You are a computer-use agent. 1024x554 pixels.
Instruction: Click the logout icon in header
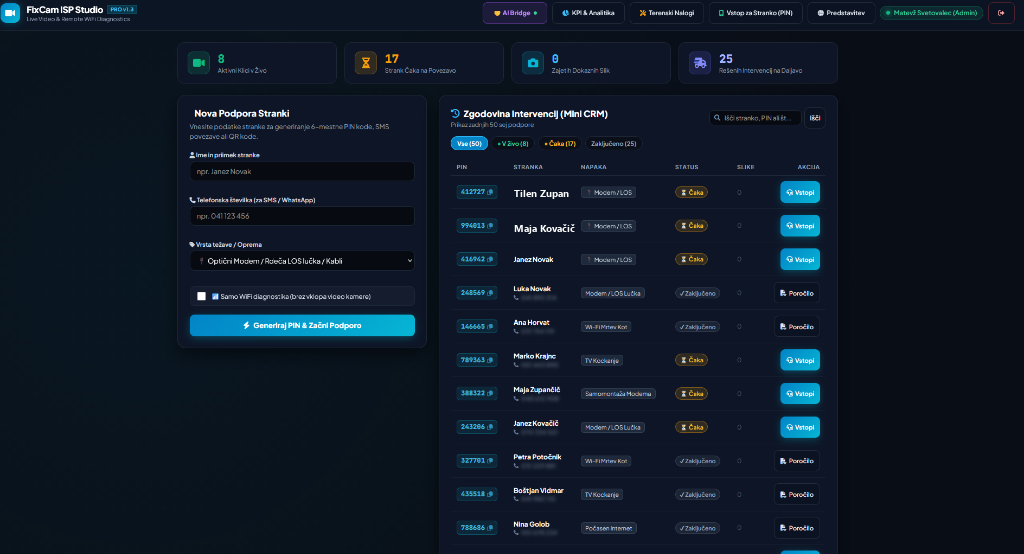(x=1001, y=13)
